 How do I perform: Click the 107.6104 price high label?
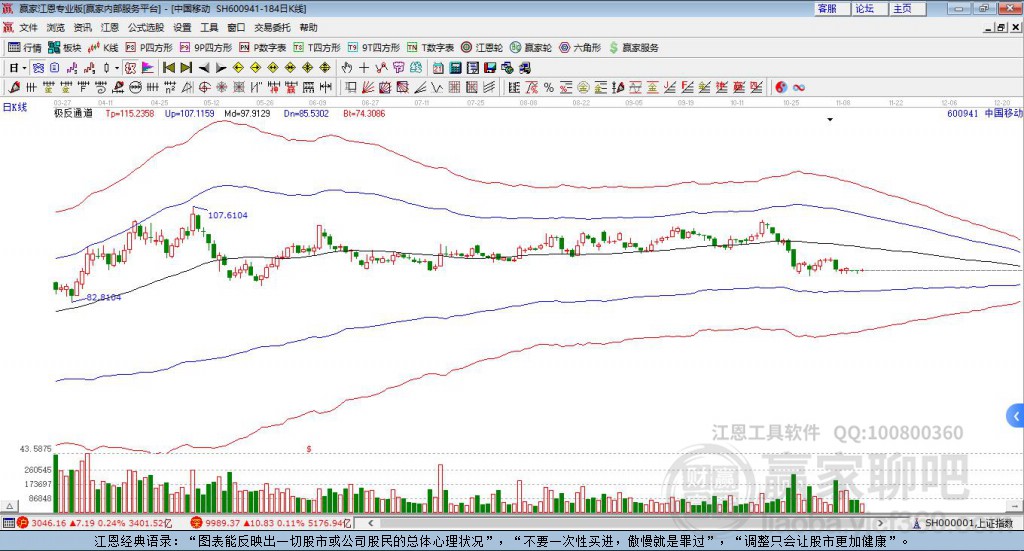click(x=228, y=215)
